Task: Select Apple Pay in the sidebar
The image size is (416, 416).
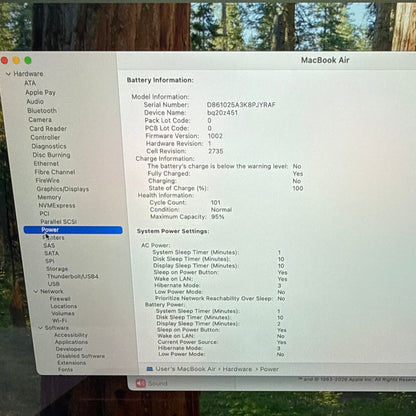Action: (x=40, y=92)
